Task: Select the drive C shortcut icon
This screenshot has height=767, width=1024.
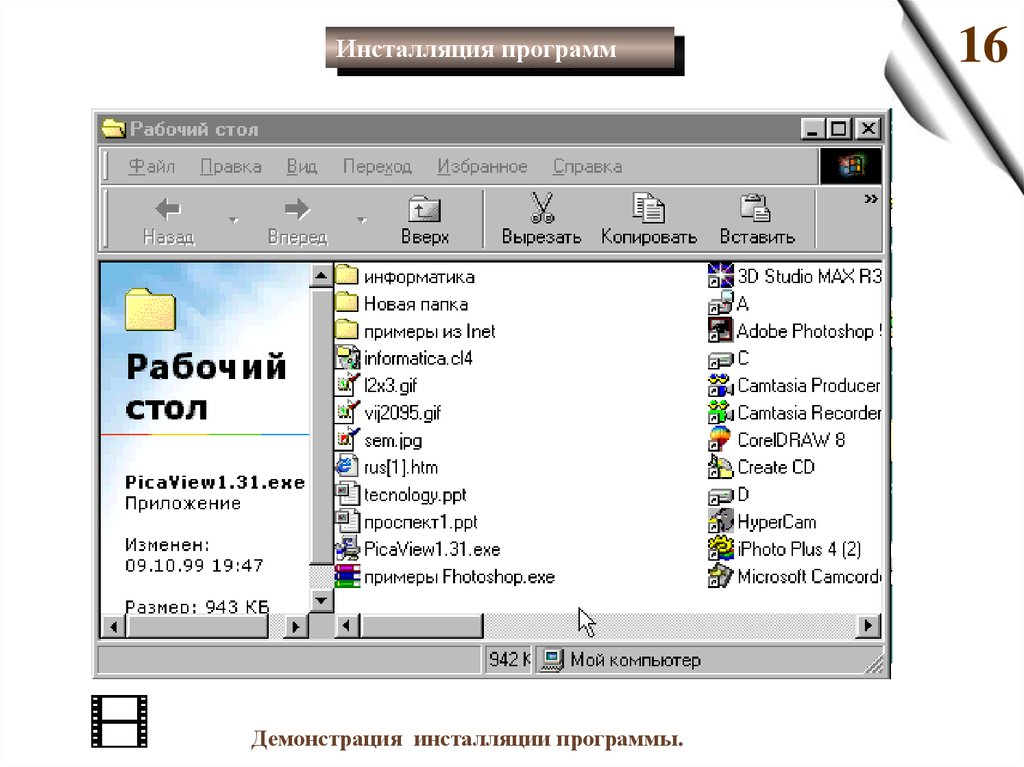Action: [x=720, y=359]
